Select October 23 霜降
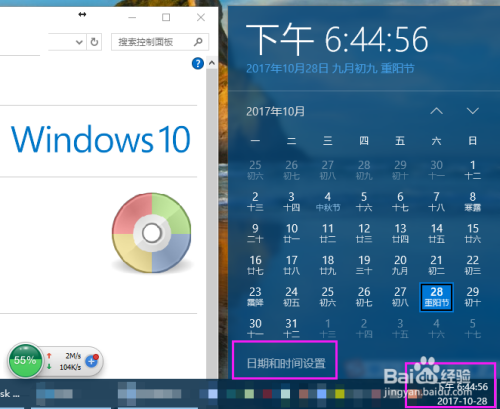Image resolution: width=500 pixels, height=409 pixels. tap(255, 297)
